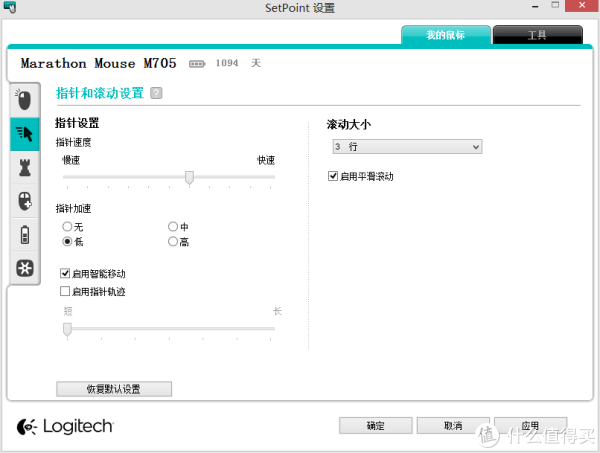Click the help question mark icon

click(x=156, y=93)
